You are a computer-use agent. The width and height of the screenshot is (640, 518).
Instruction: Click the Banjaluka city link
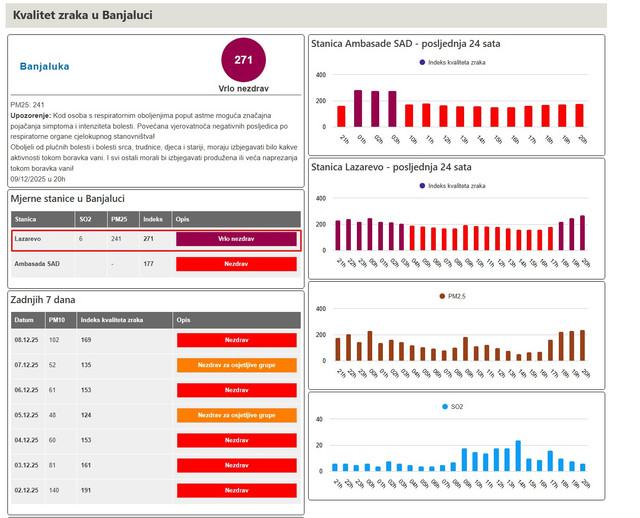click(44, 66)
